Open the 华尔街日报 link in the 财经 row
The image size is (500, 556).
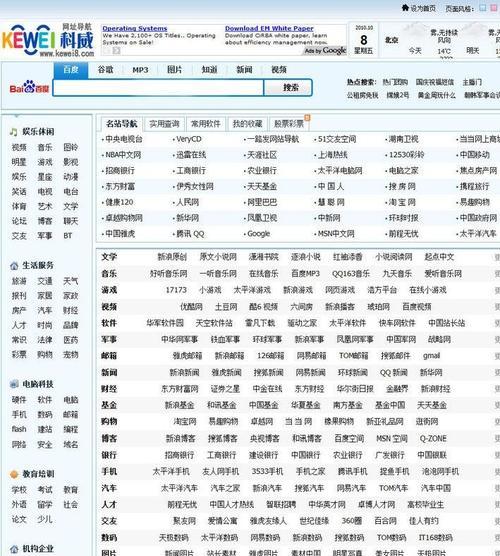[355, 389]
